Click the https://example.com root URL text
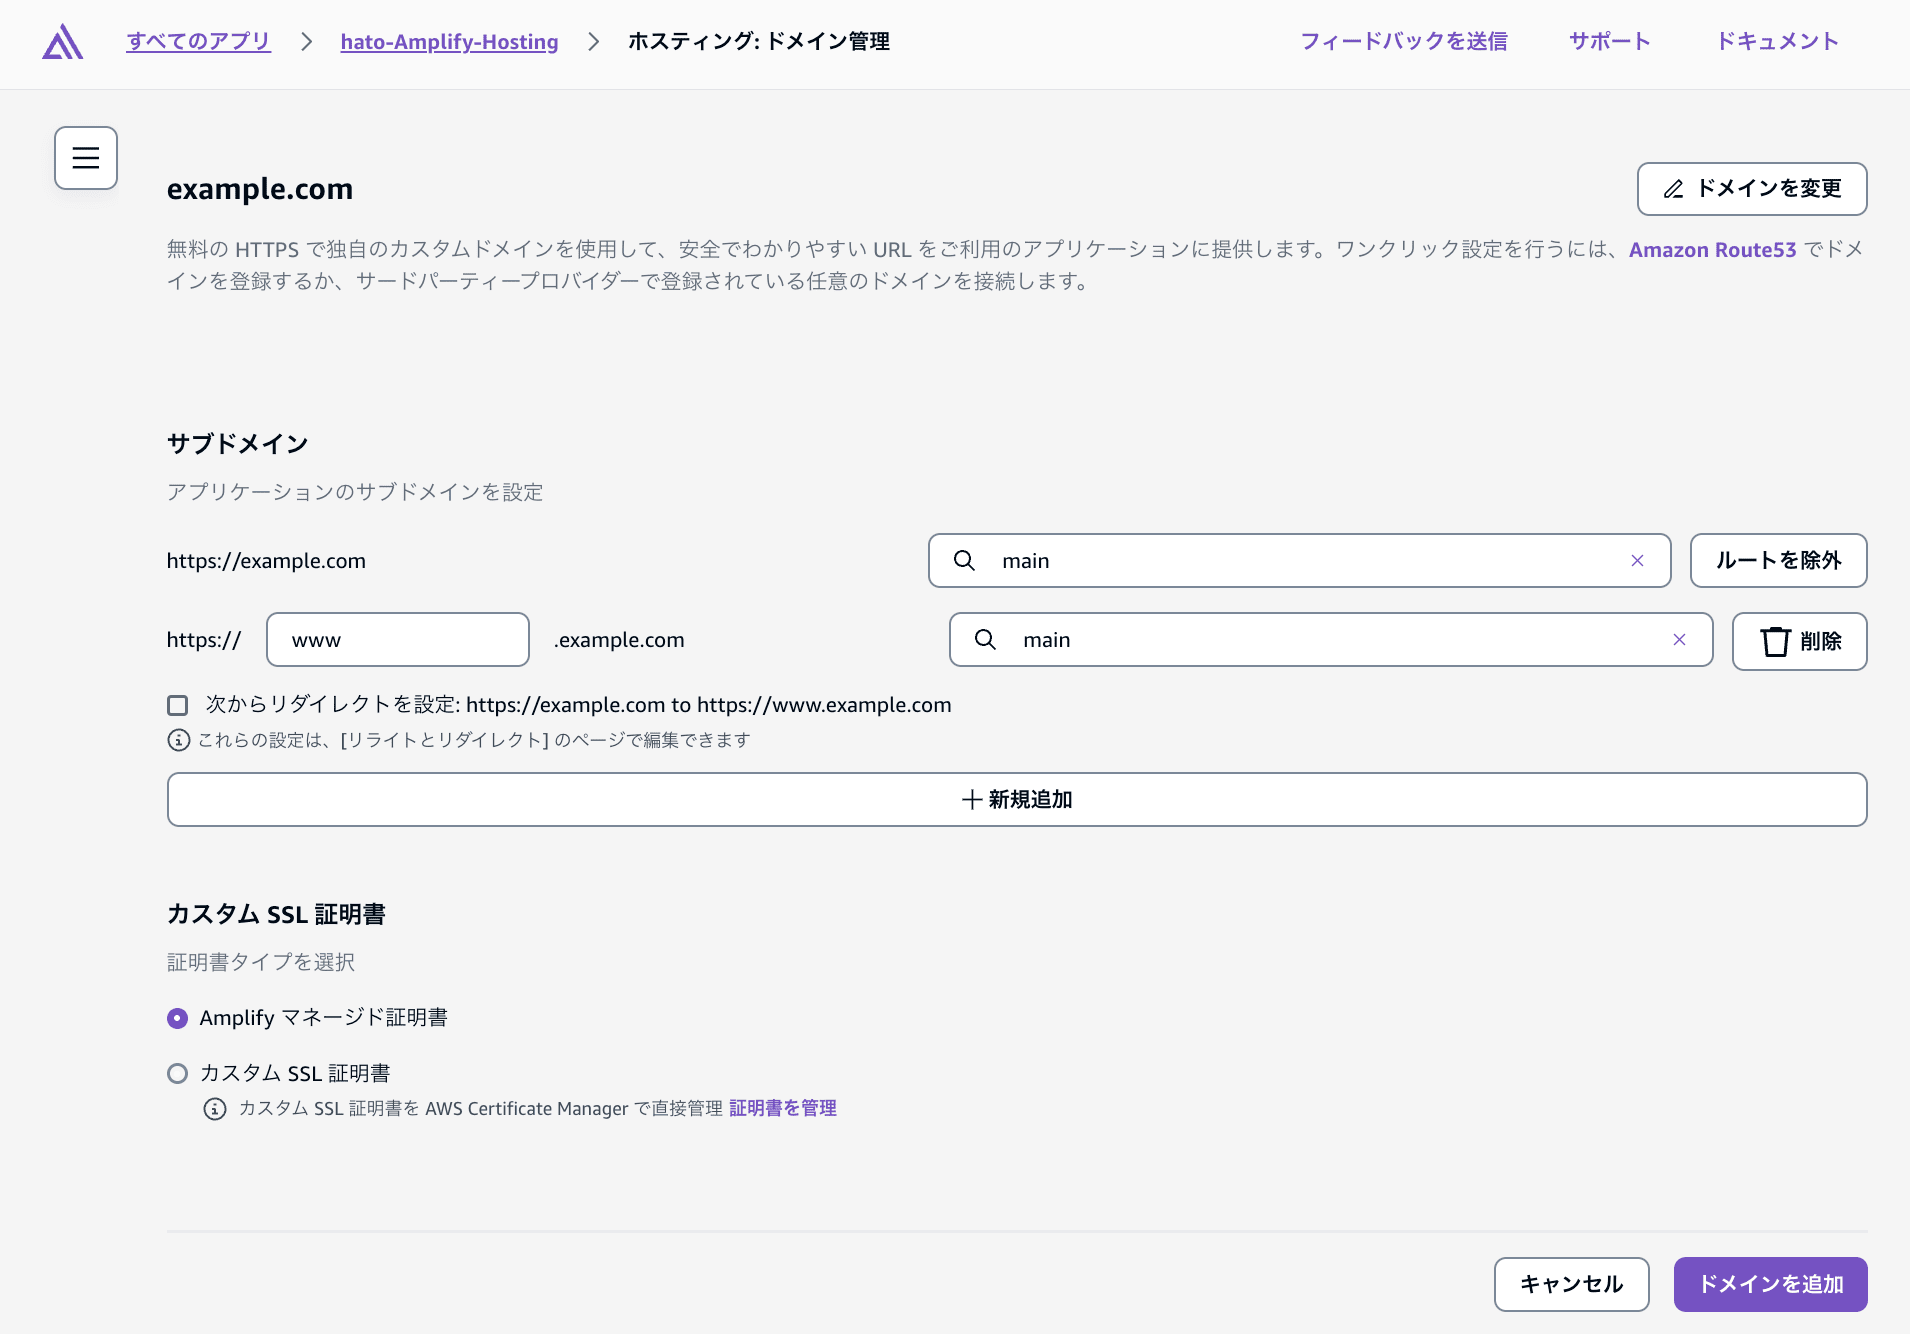 [266, 561]
